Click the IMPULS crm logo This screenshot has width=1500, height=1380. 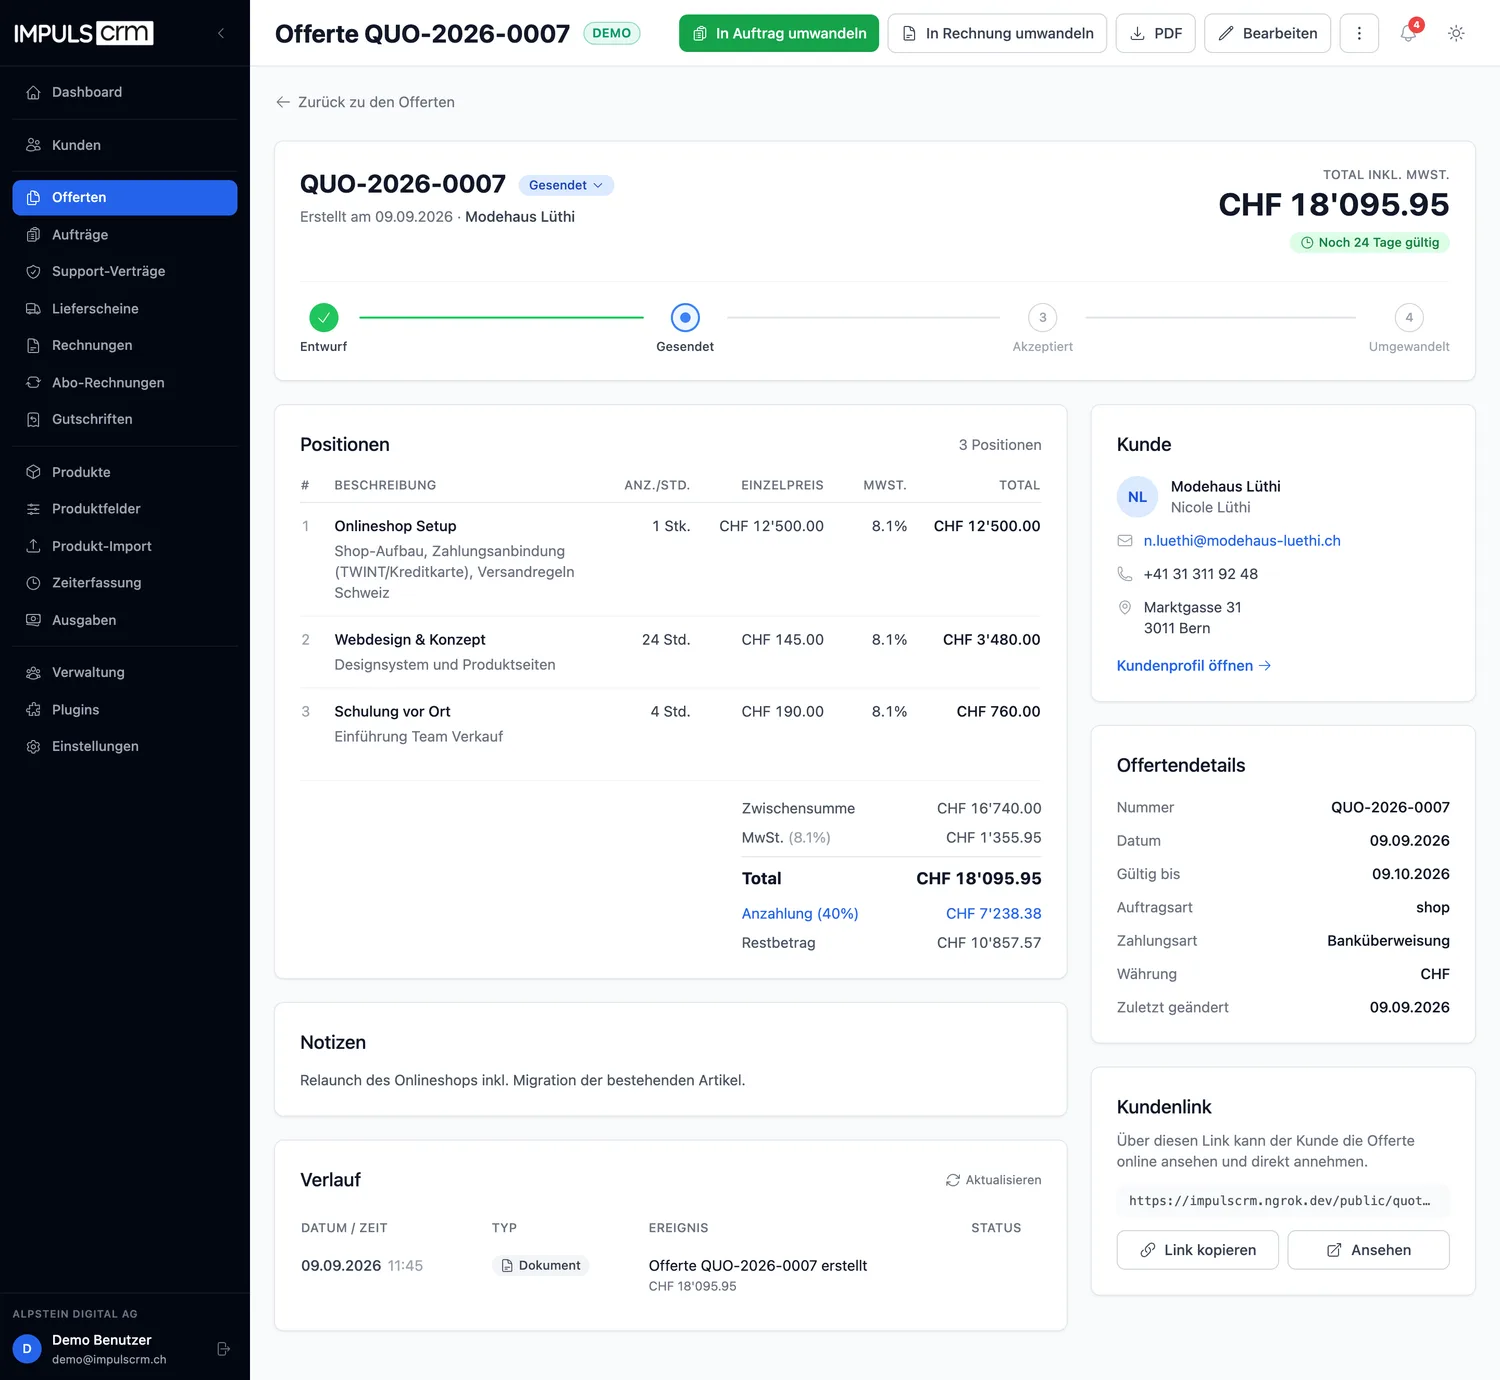coord(84,33)
